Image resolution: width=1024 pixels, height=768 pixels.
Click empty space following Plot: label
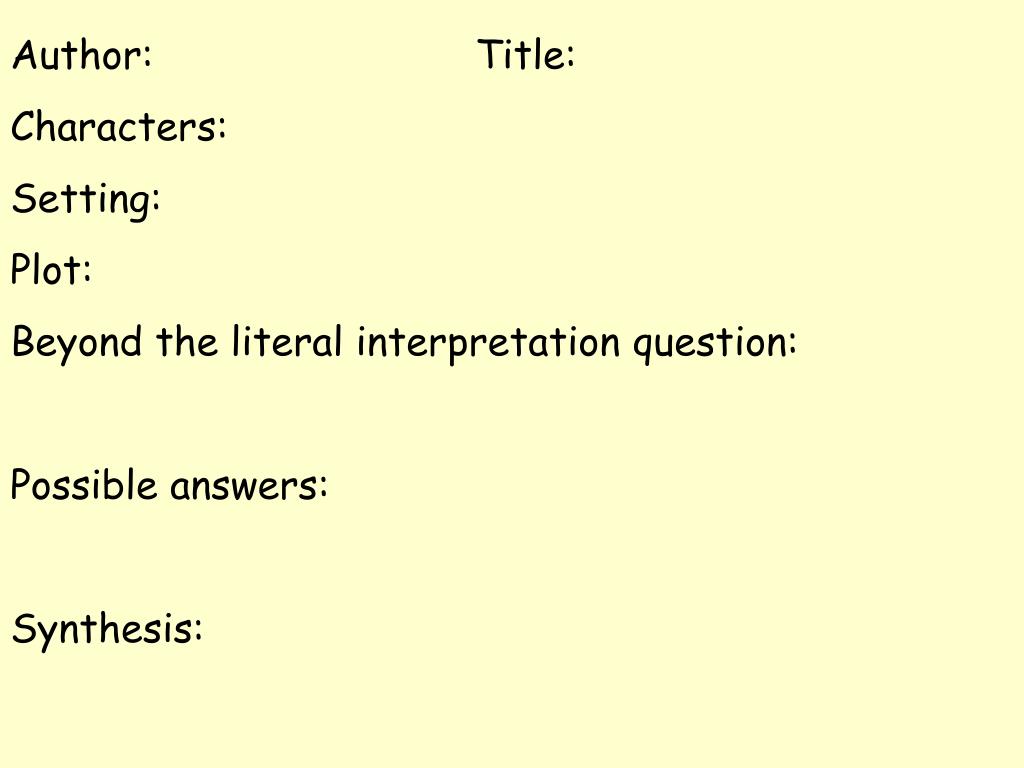tap(555, 268)
